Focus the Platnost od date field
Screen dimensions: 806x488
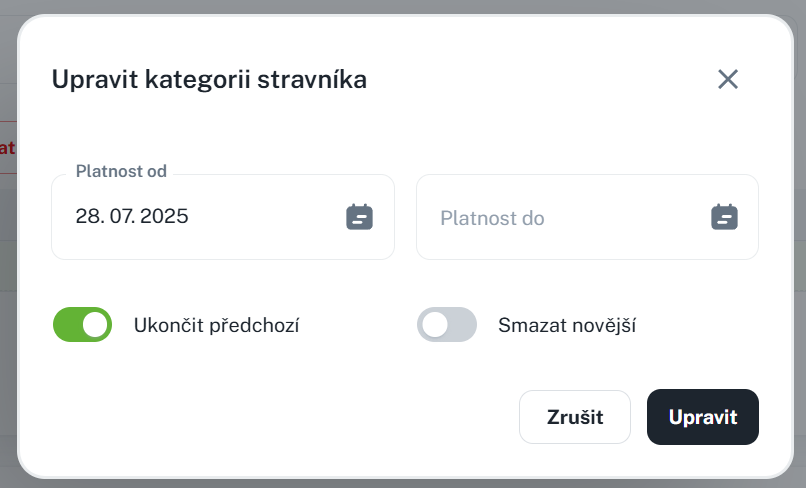tap(200, 217)
